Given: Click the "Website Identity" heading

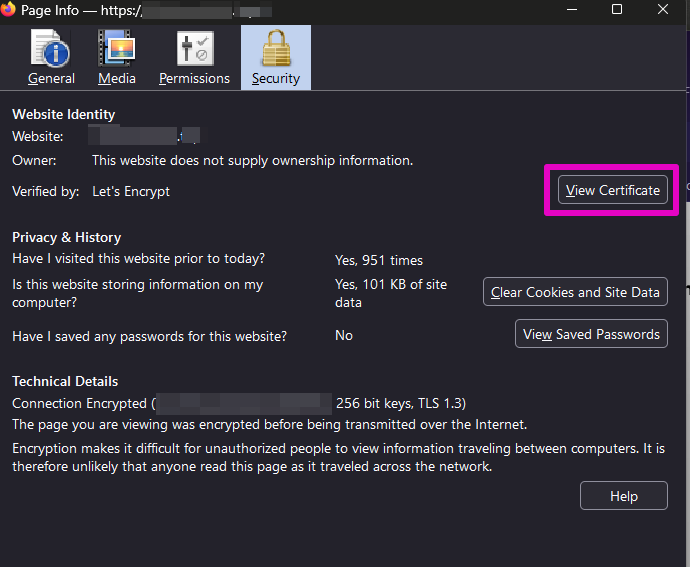Looking at the screenshot, I should point(63,114).
